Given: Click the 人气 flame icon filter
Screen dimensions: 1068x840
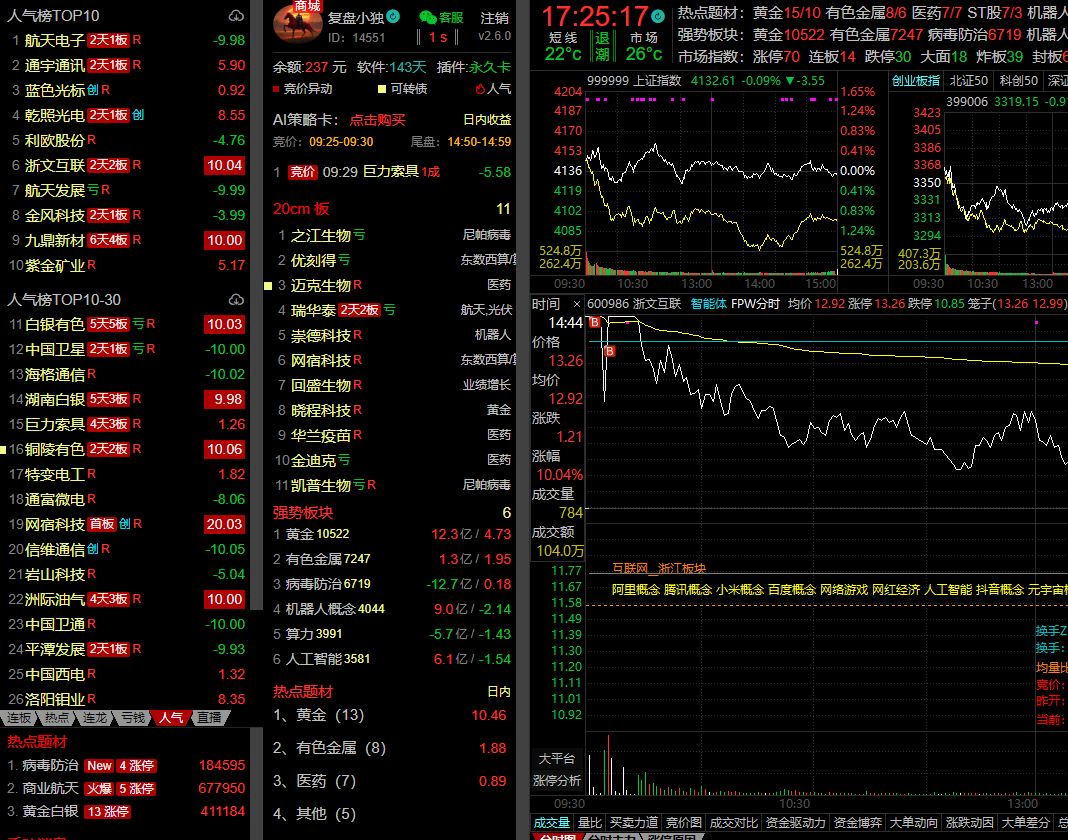Looking at the screenshot, I should 492,89.
